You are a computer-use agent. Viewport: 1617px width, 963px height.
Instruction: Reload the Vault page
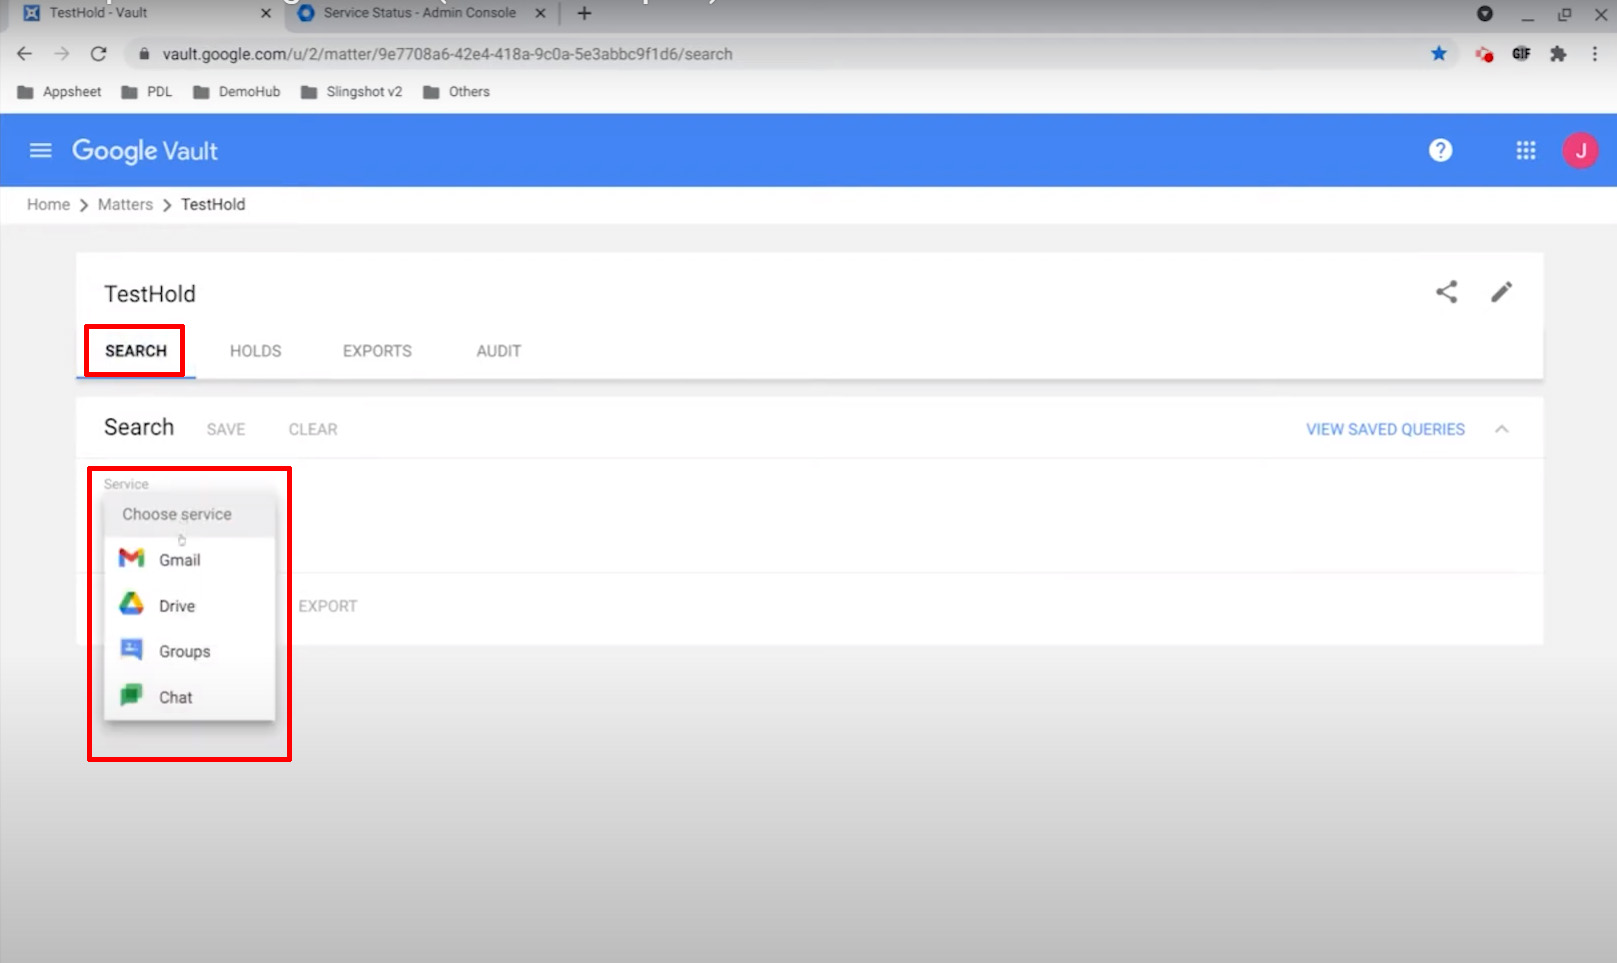[x=100, y=54]
